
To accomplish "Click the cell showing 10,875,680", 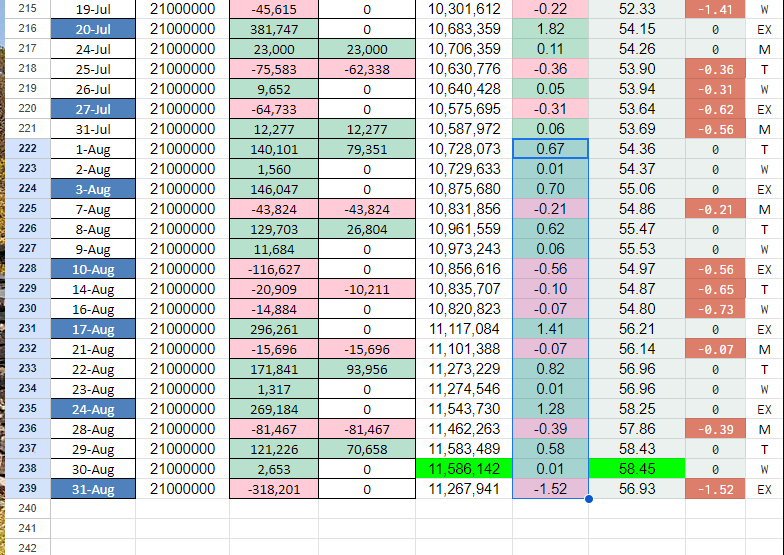I will [x=464, y=189].
